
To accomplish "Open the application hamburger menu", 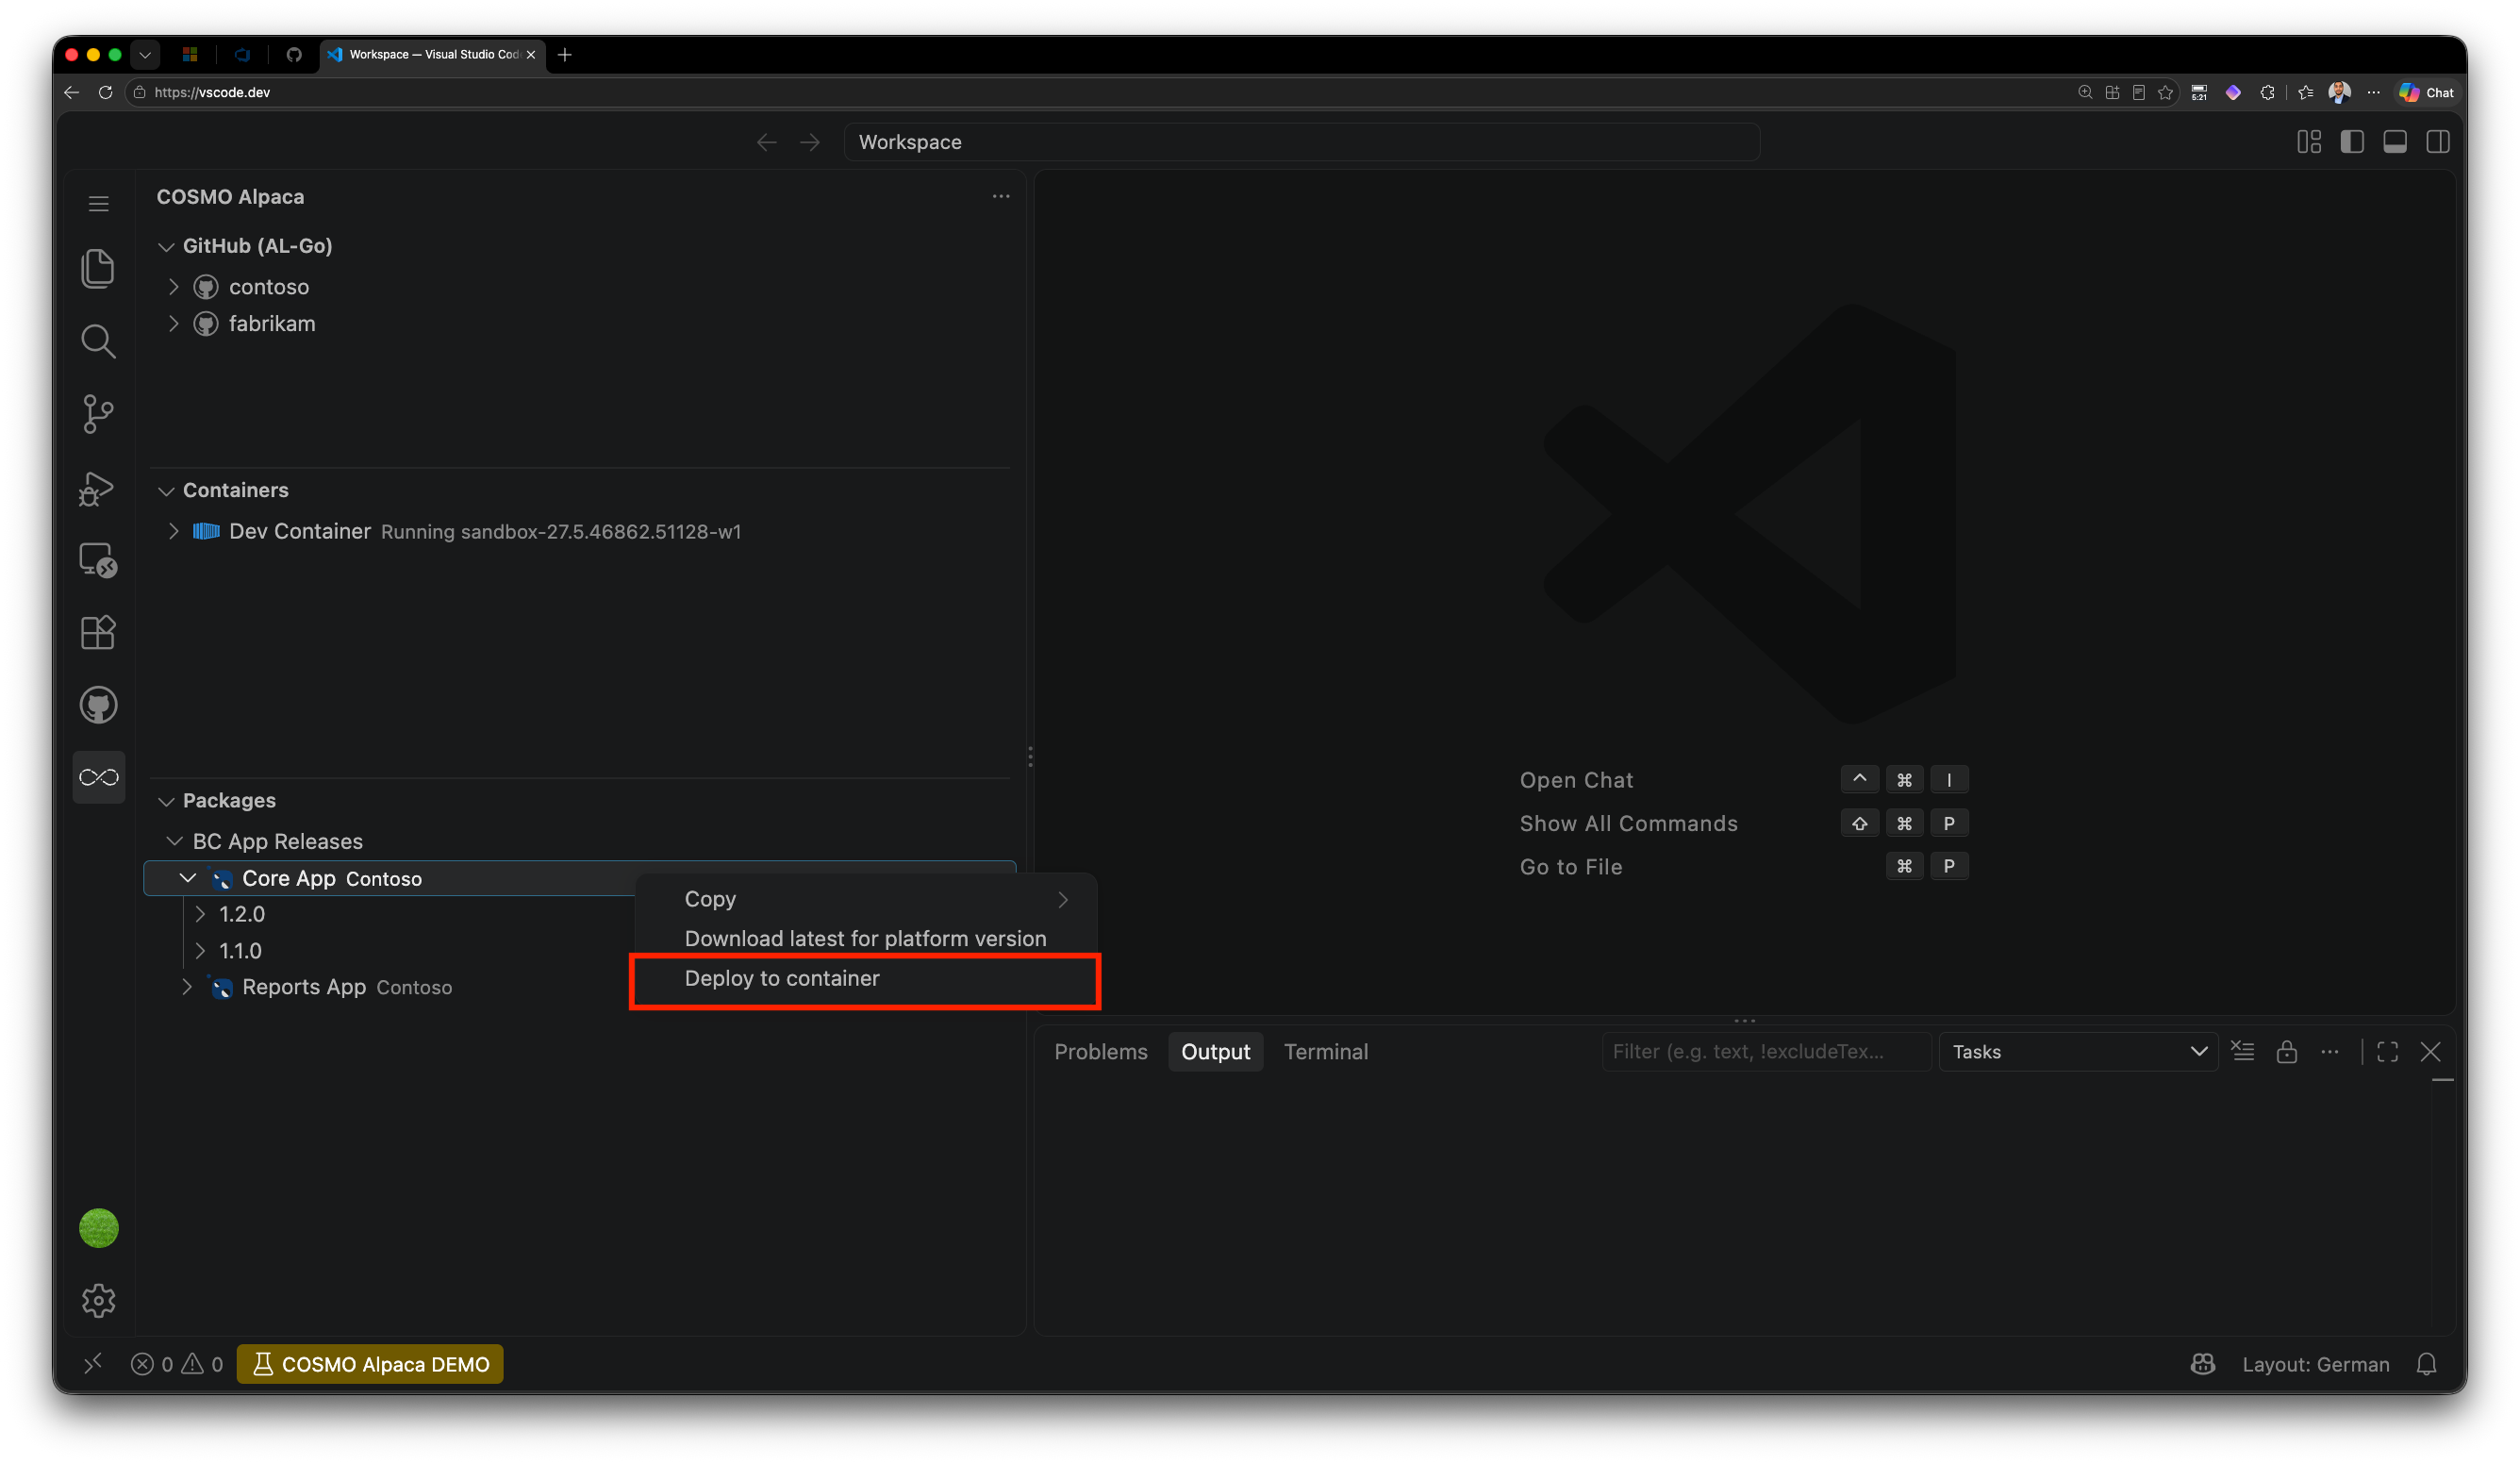I will point(98,204).
